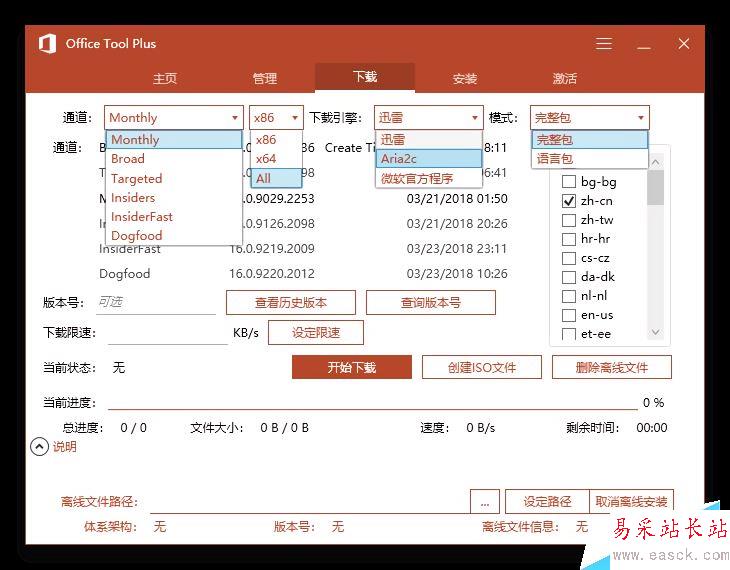
Task: Click the 设定限速 button
Action: point(316,332)
